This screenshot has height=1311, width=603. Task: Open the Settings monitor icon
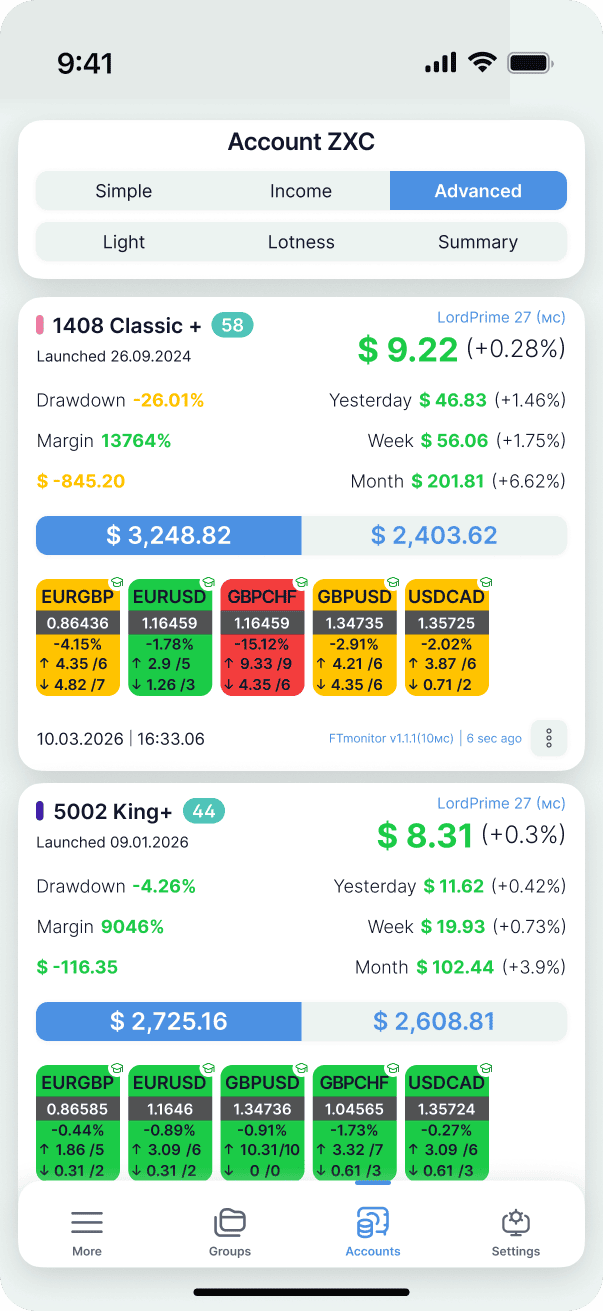516,1223
